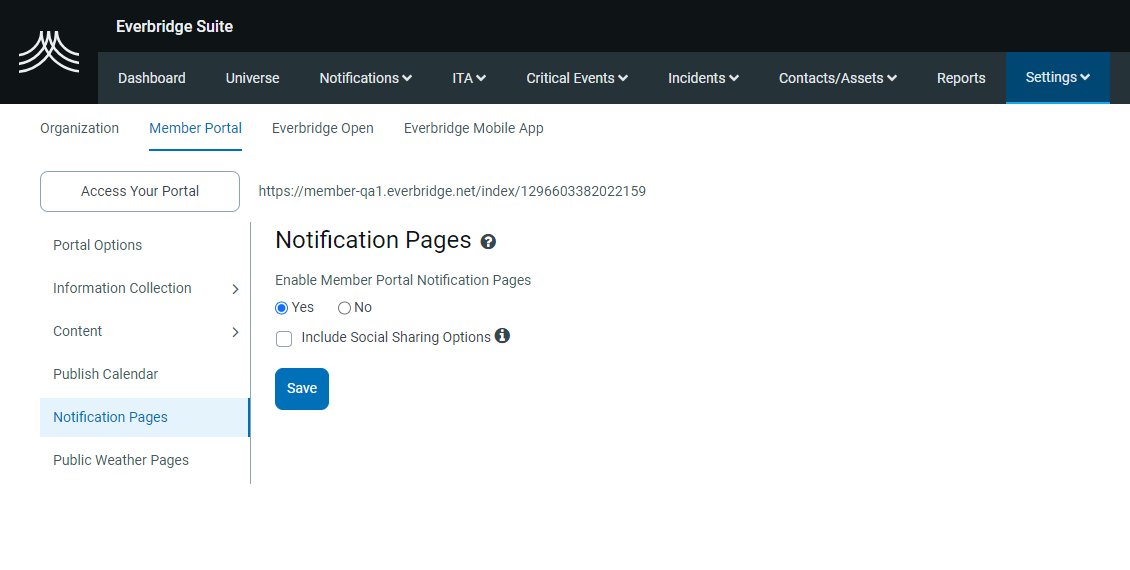Expand the ITA navigation dropdown
This screenshot has height=570, width=1130.
coord(468,78)
